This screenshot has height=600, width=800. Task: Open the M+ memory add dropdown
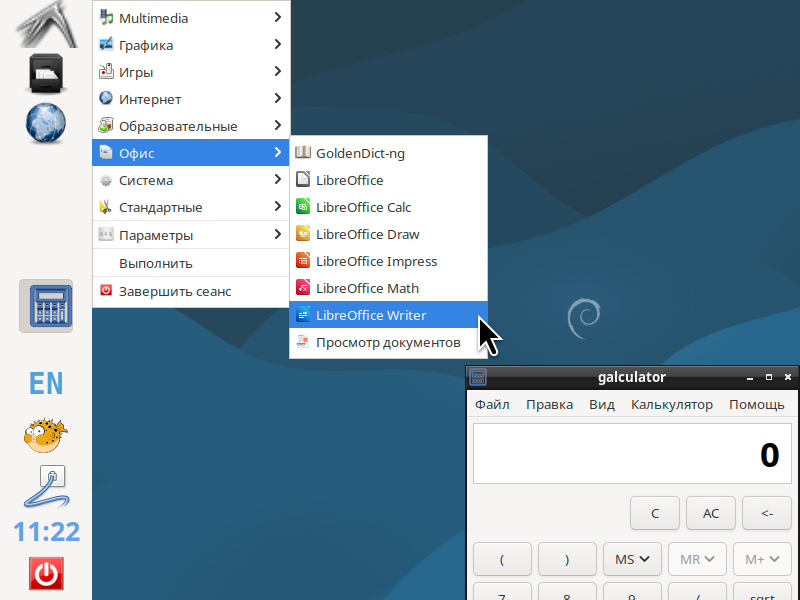pyautogui.click(x=762, y=559)
